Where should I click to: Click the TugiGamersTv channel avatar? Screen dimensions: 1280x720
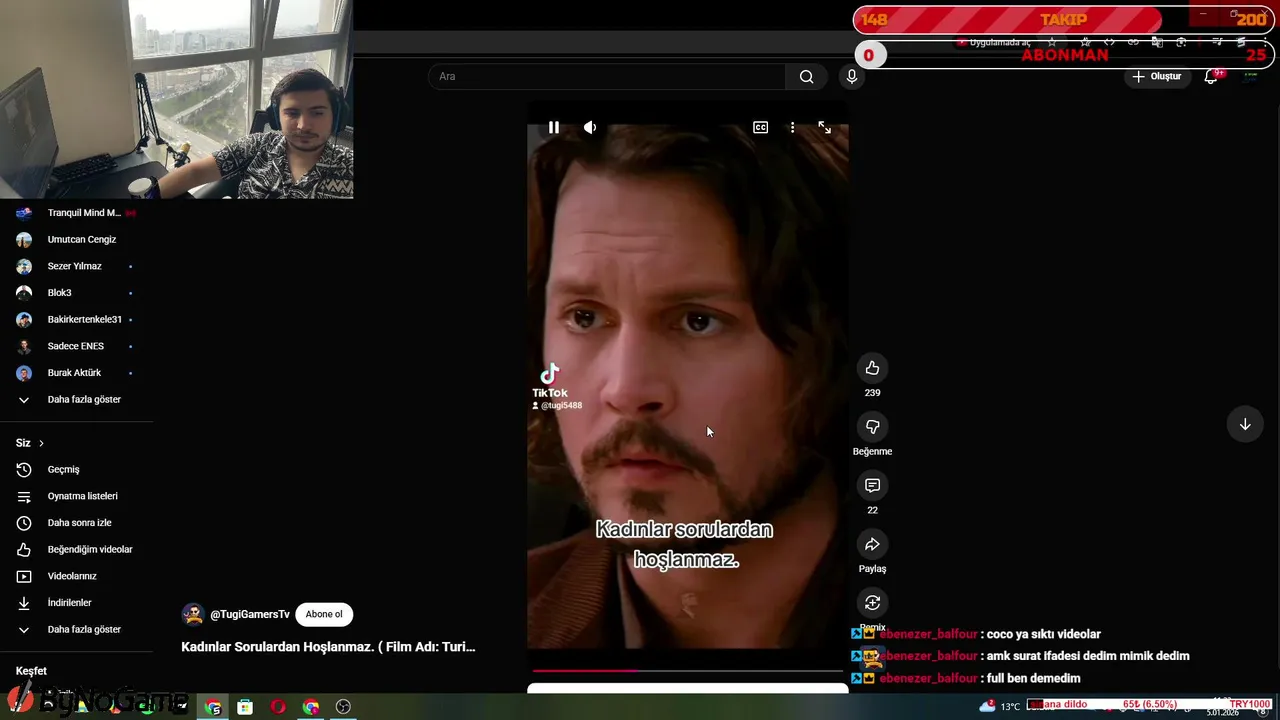pos(193,615)
